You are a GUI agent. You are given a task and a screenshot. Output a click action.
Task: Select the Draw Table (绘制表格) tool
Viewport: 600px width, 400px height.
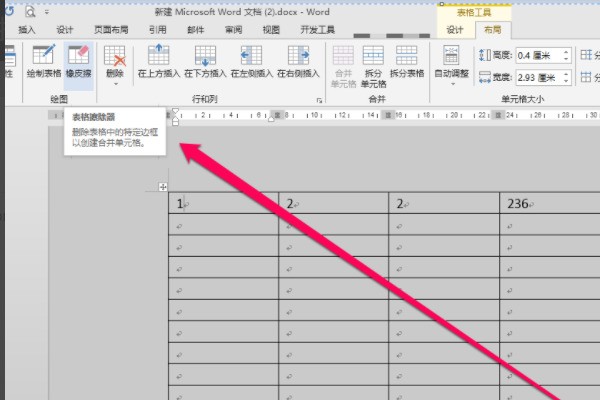[44, 61]
